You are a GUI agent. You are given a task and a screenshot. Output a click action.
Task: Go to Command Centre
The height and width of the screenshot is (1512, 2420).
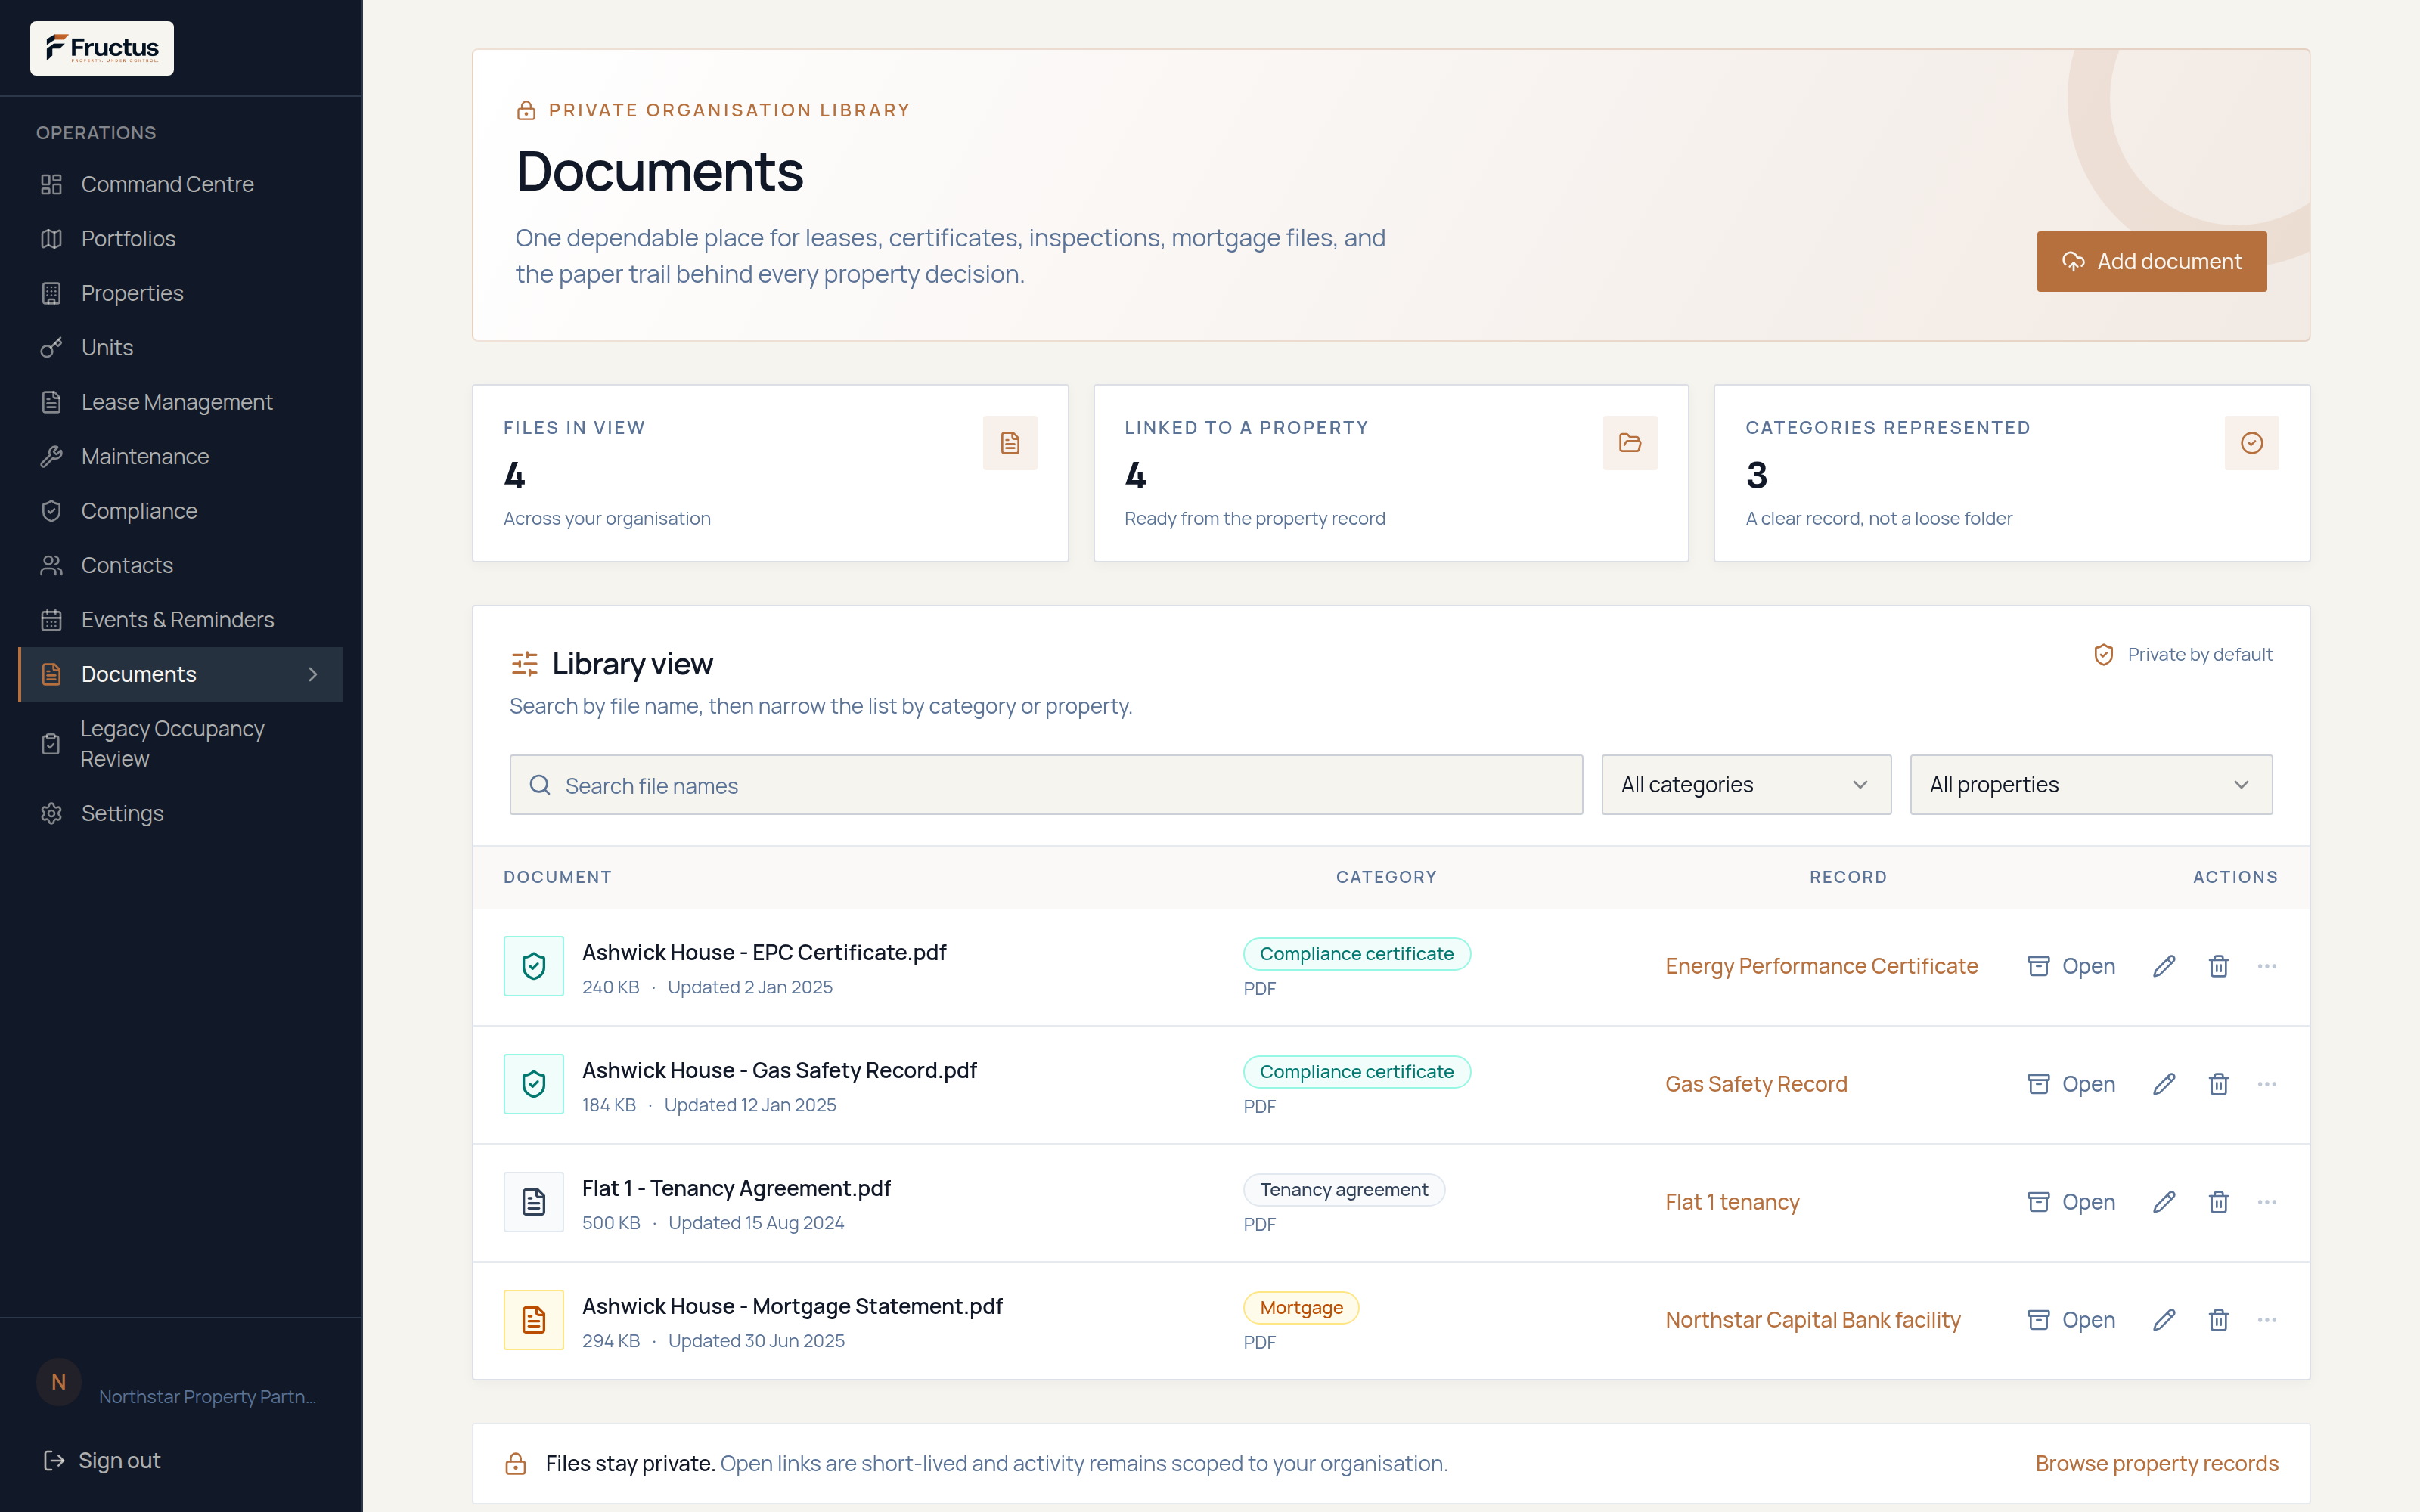coord(181,184)
